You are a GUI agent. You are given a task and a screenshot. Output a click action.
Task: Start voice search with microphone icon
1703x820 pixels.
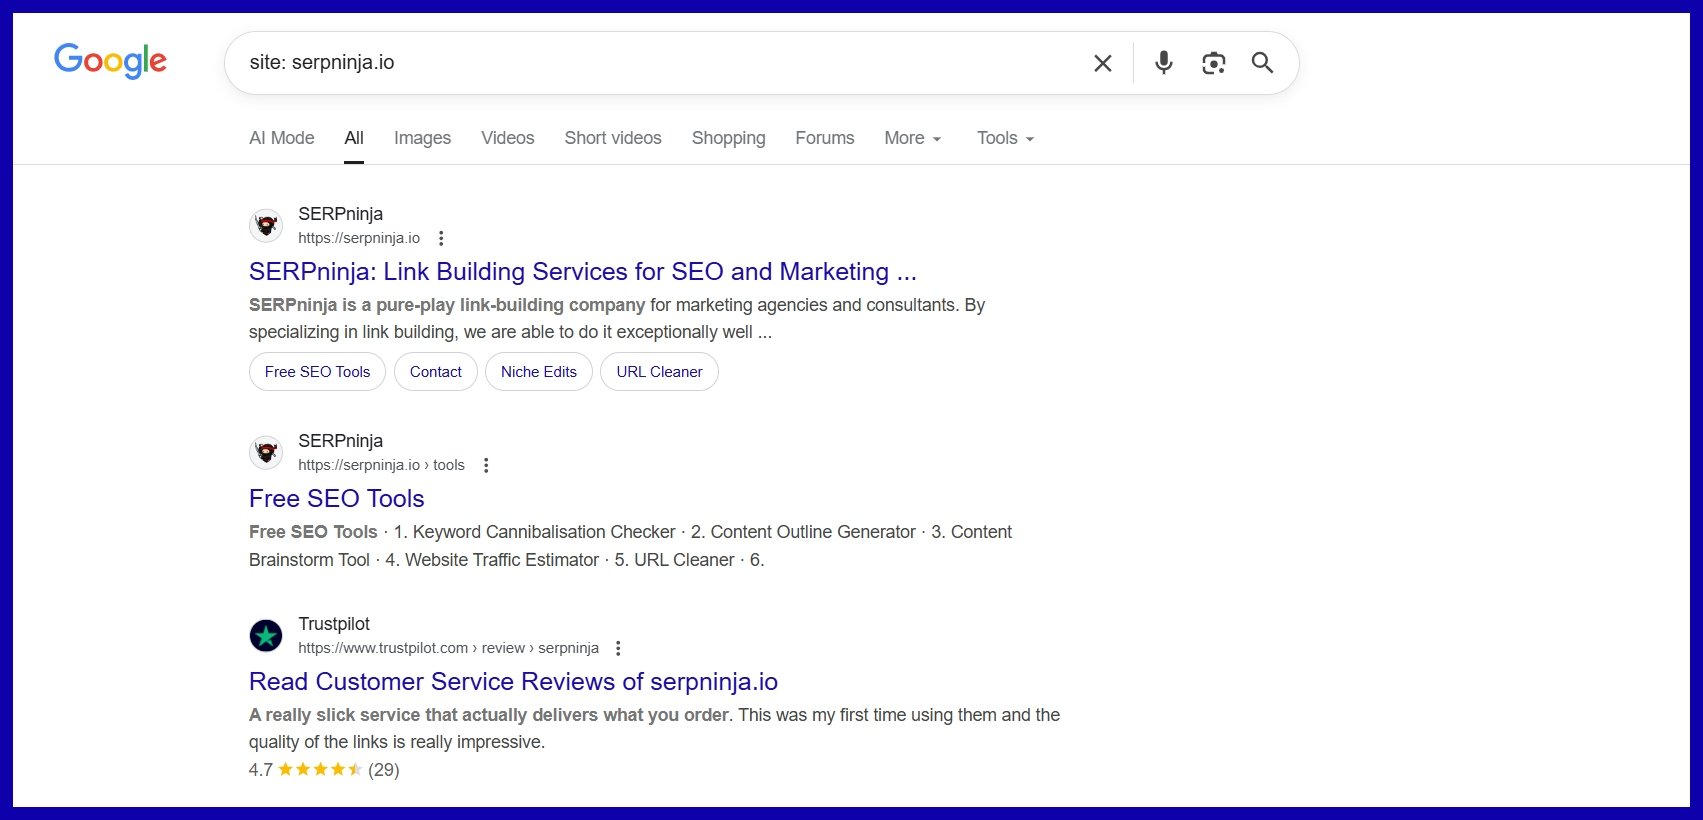coord(1163,63)
